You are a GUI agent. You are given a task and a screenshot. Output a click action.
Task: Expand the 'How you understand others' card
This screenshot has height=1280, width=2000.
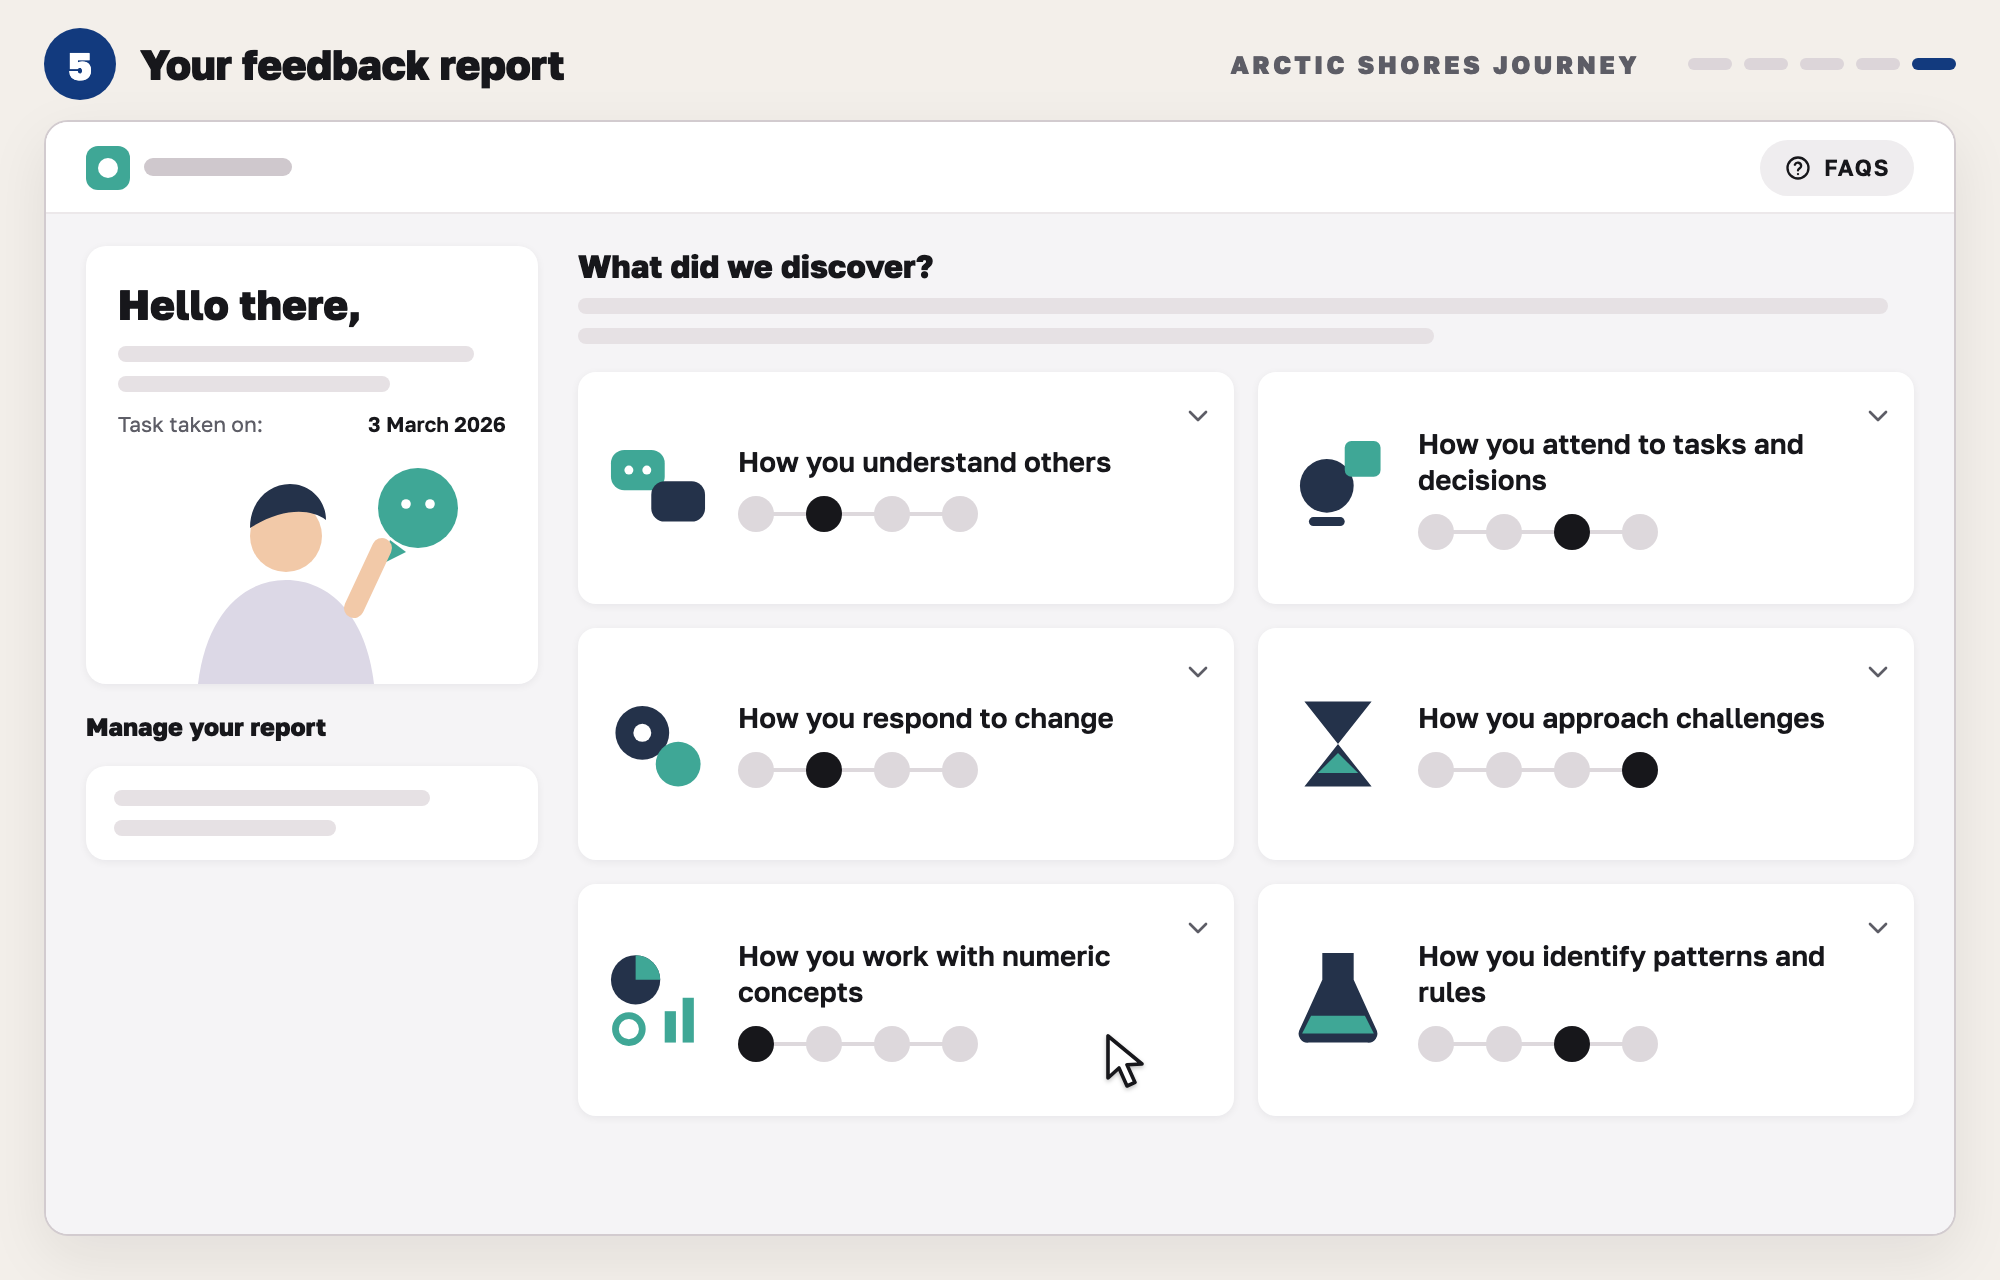[1198, 416]
